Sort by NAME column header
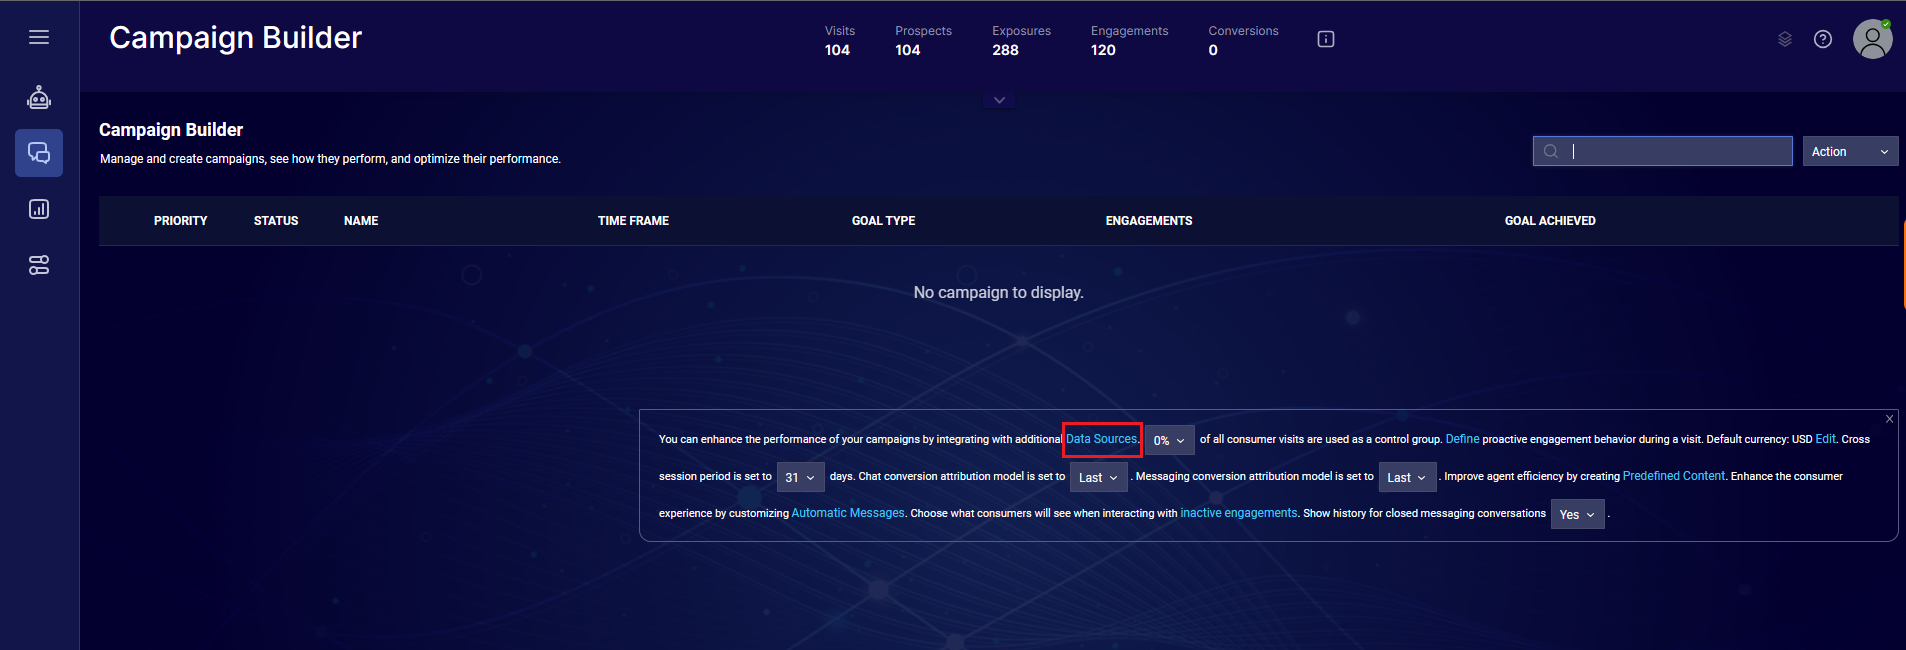 point(361,221)
